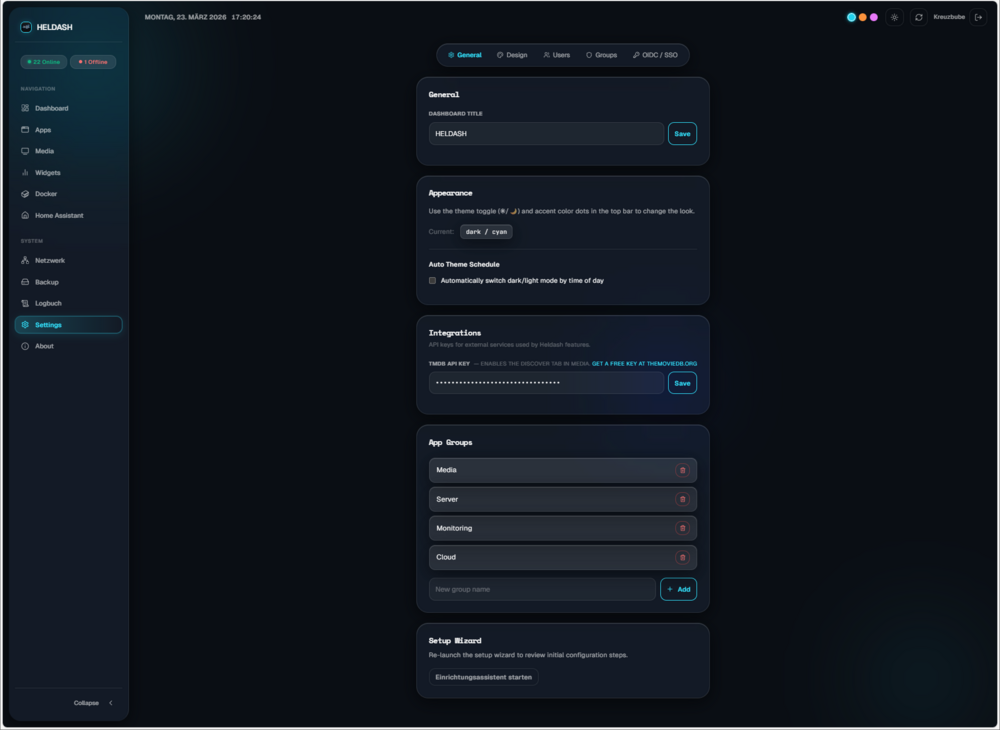Switch to the Groups tab

tap(601, 55)
